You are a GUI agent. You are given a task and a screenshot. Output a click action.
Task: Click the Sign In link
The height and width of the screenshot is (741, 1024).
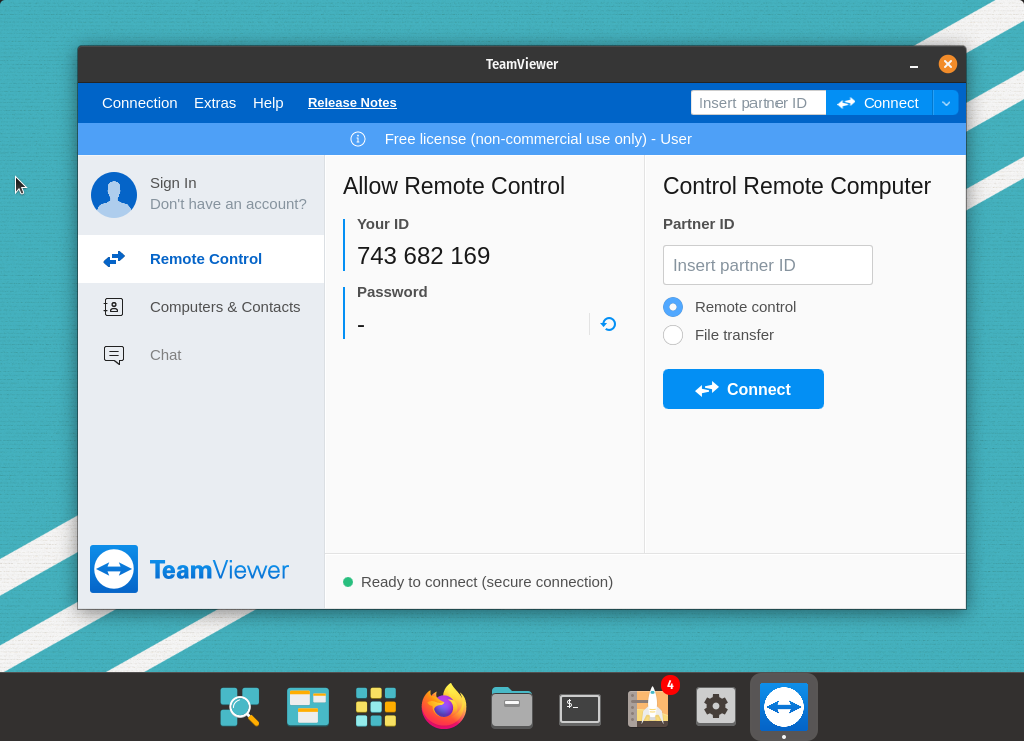point(173,183)
